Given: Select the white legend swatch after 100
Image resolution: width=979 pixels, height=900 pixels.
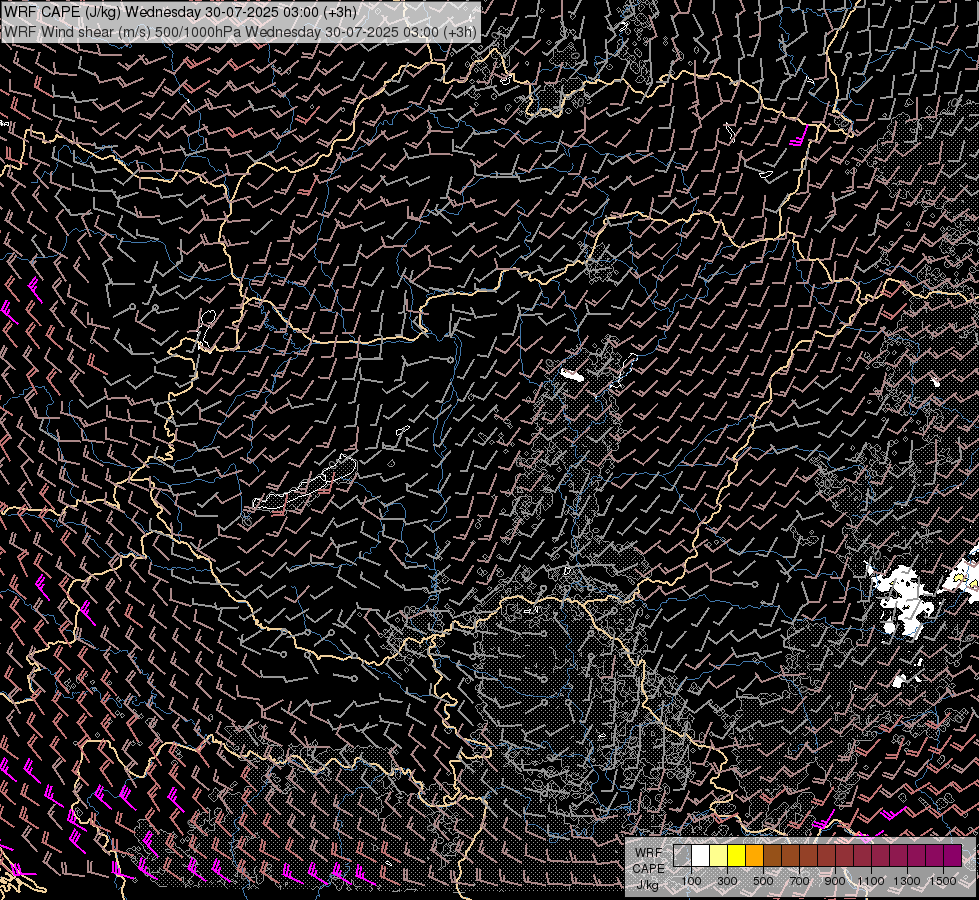Looking at the screenshot, I should 701,856.
